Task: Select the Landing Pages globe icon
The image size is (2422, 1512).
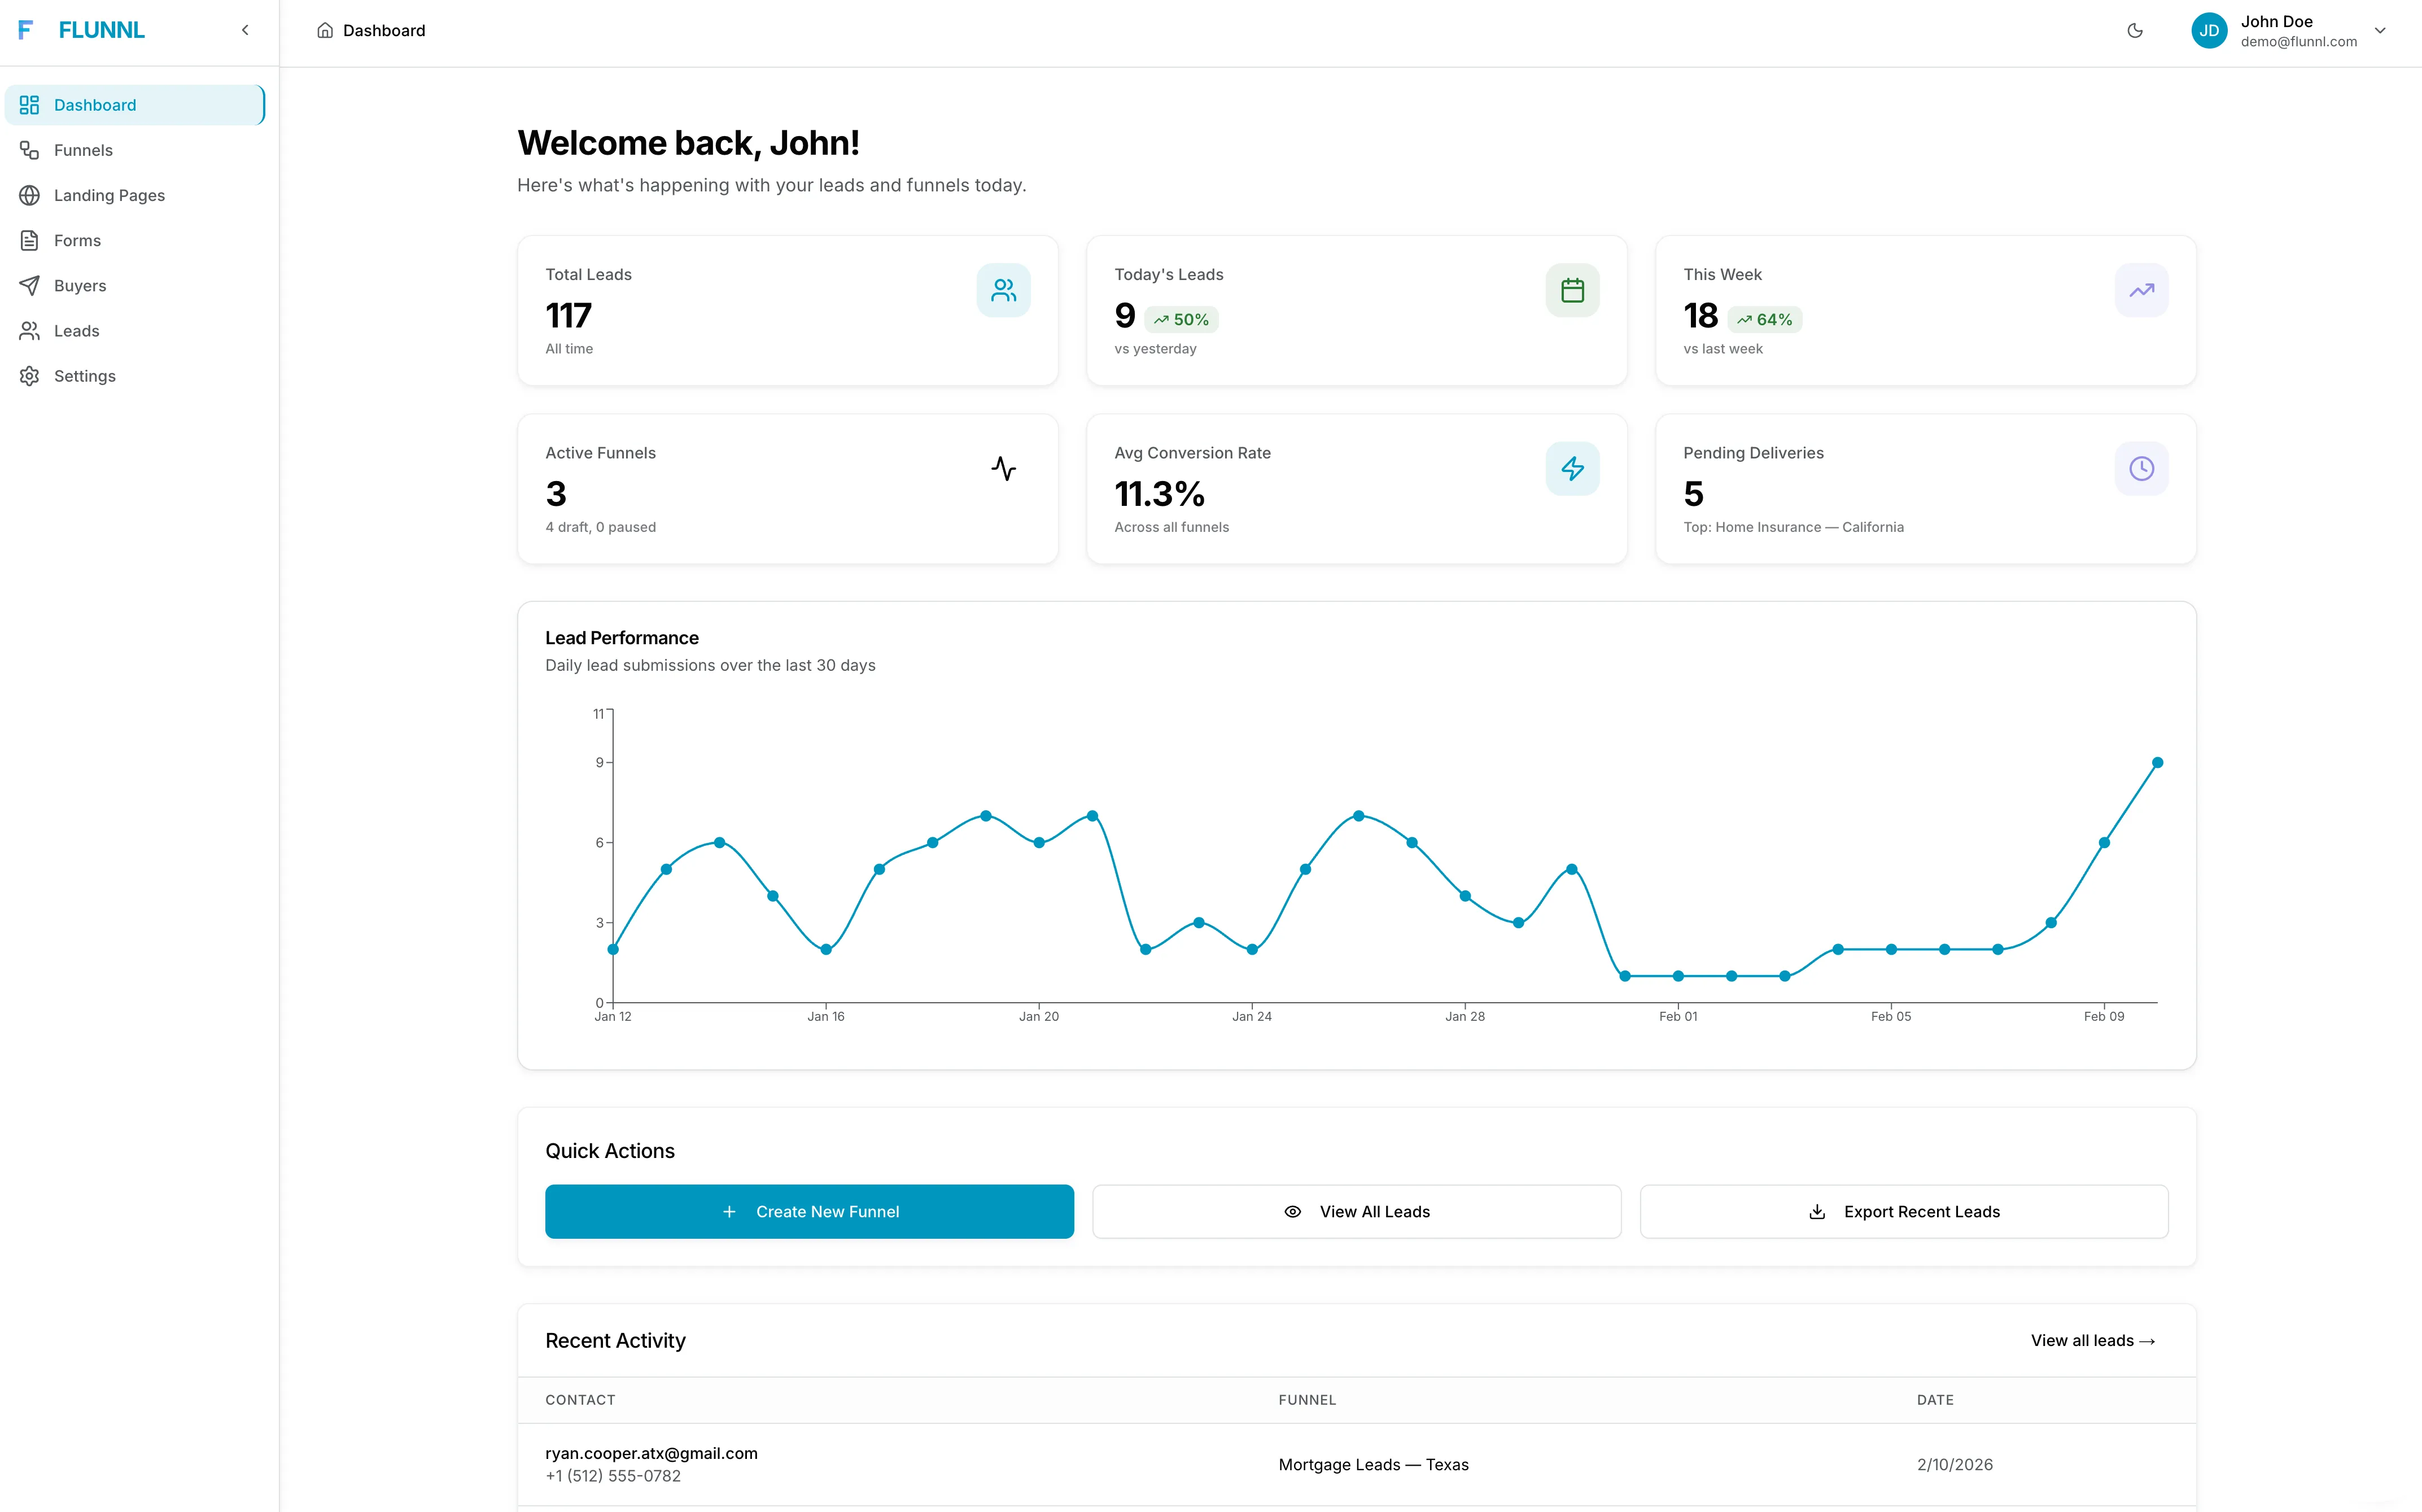Action: (29, 195)
